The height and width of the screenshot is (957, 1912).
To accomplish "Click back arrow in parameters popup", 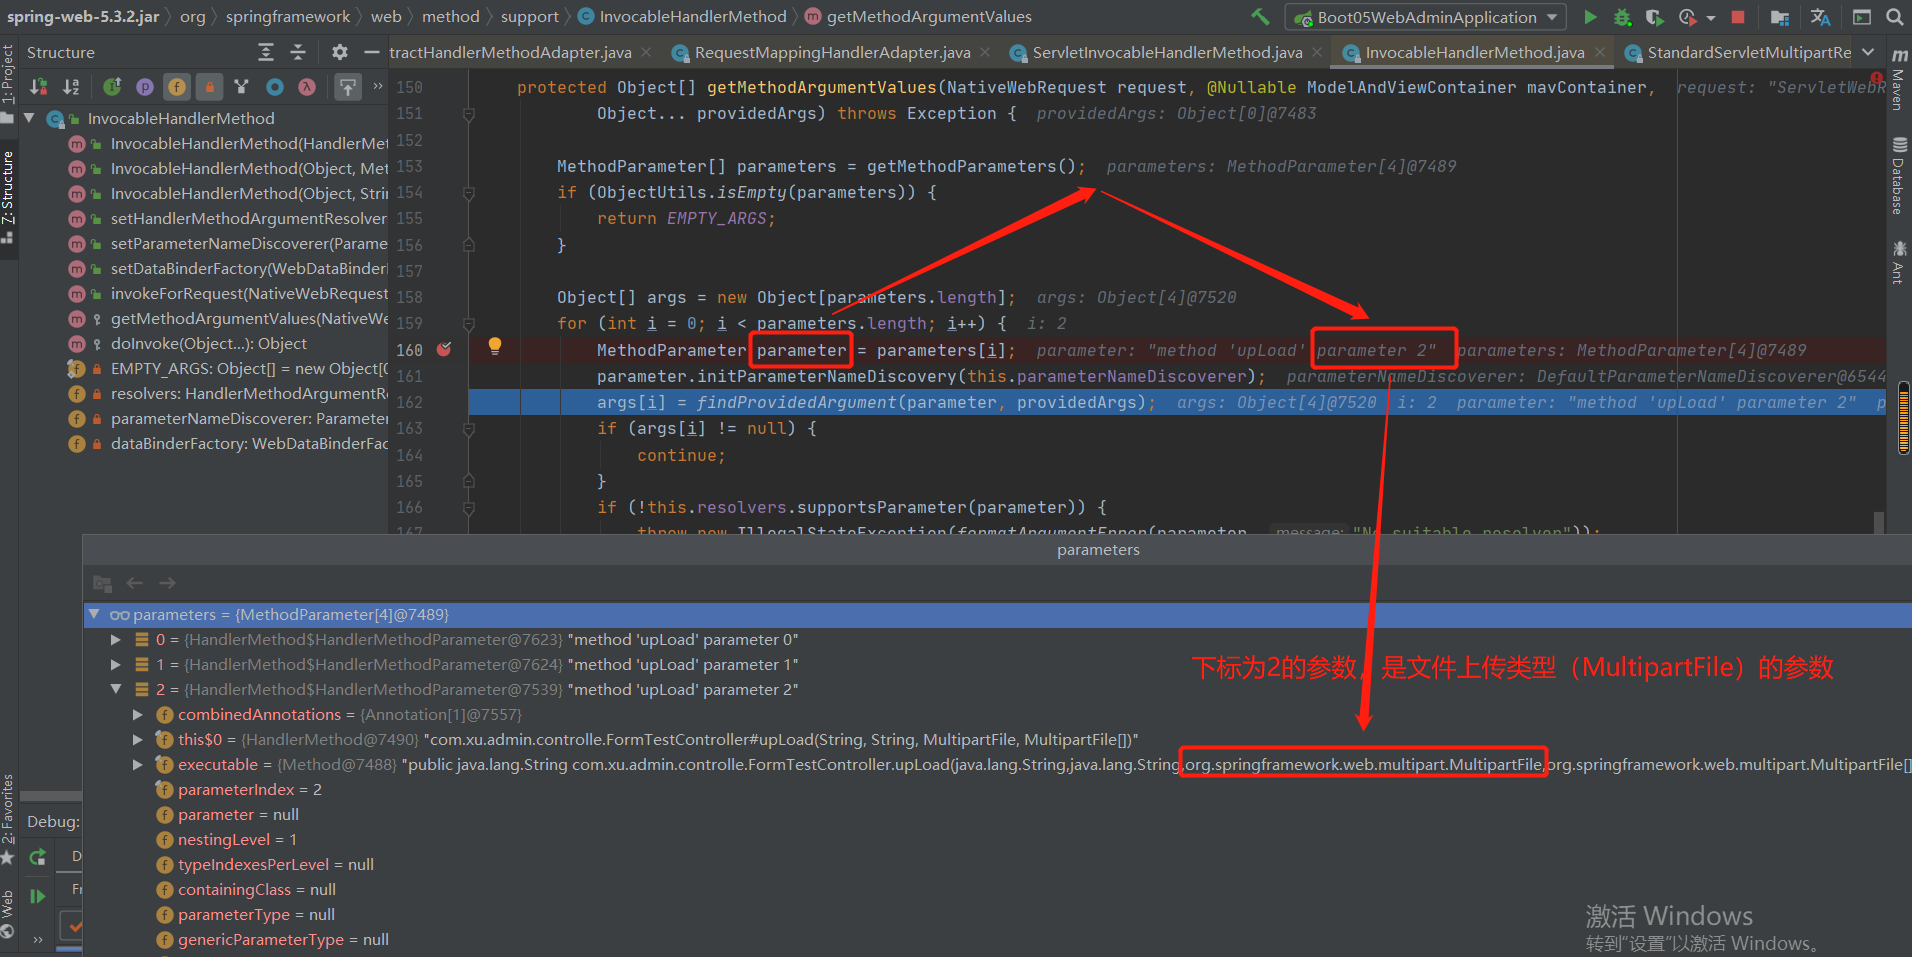I will [135, 583].
